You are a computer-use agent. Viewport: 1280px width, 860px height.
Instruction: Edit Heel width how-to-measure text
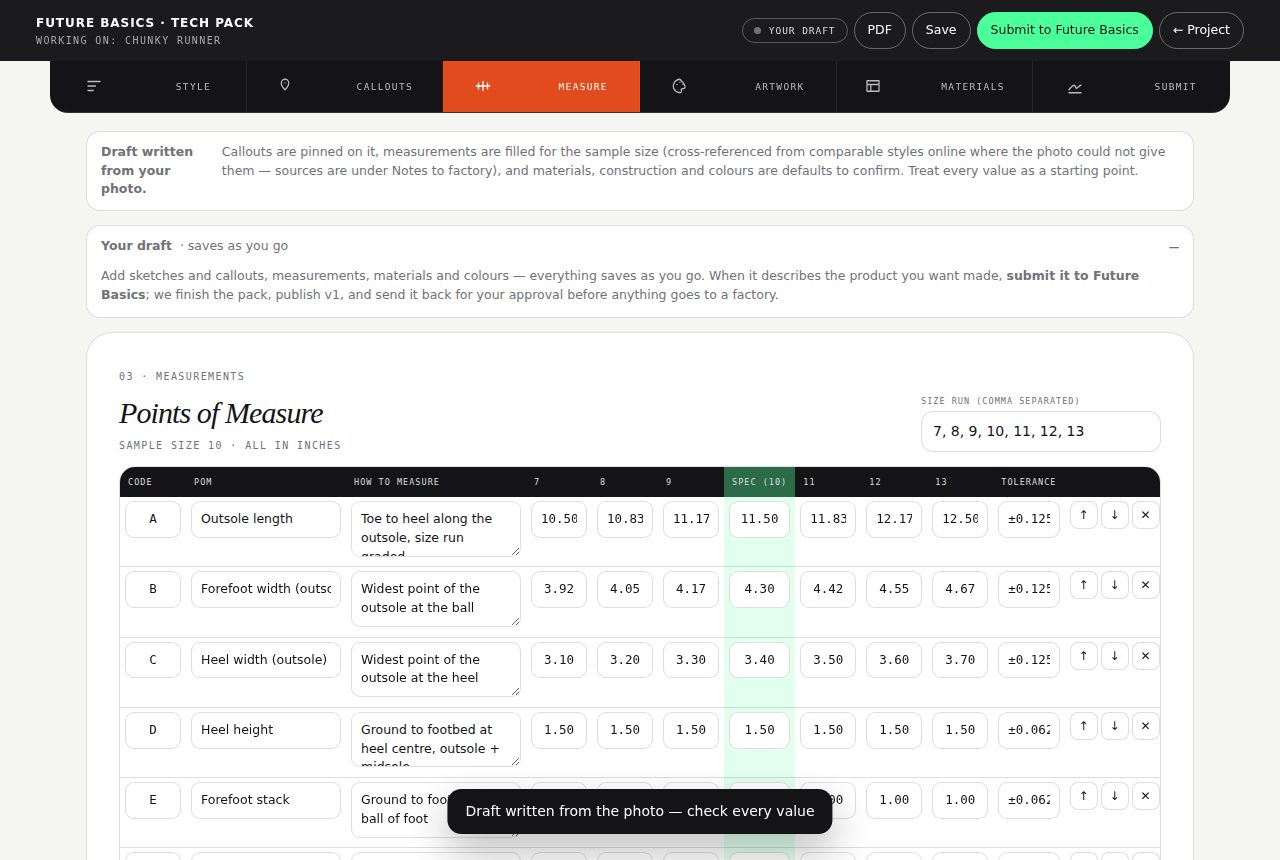436,669
